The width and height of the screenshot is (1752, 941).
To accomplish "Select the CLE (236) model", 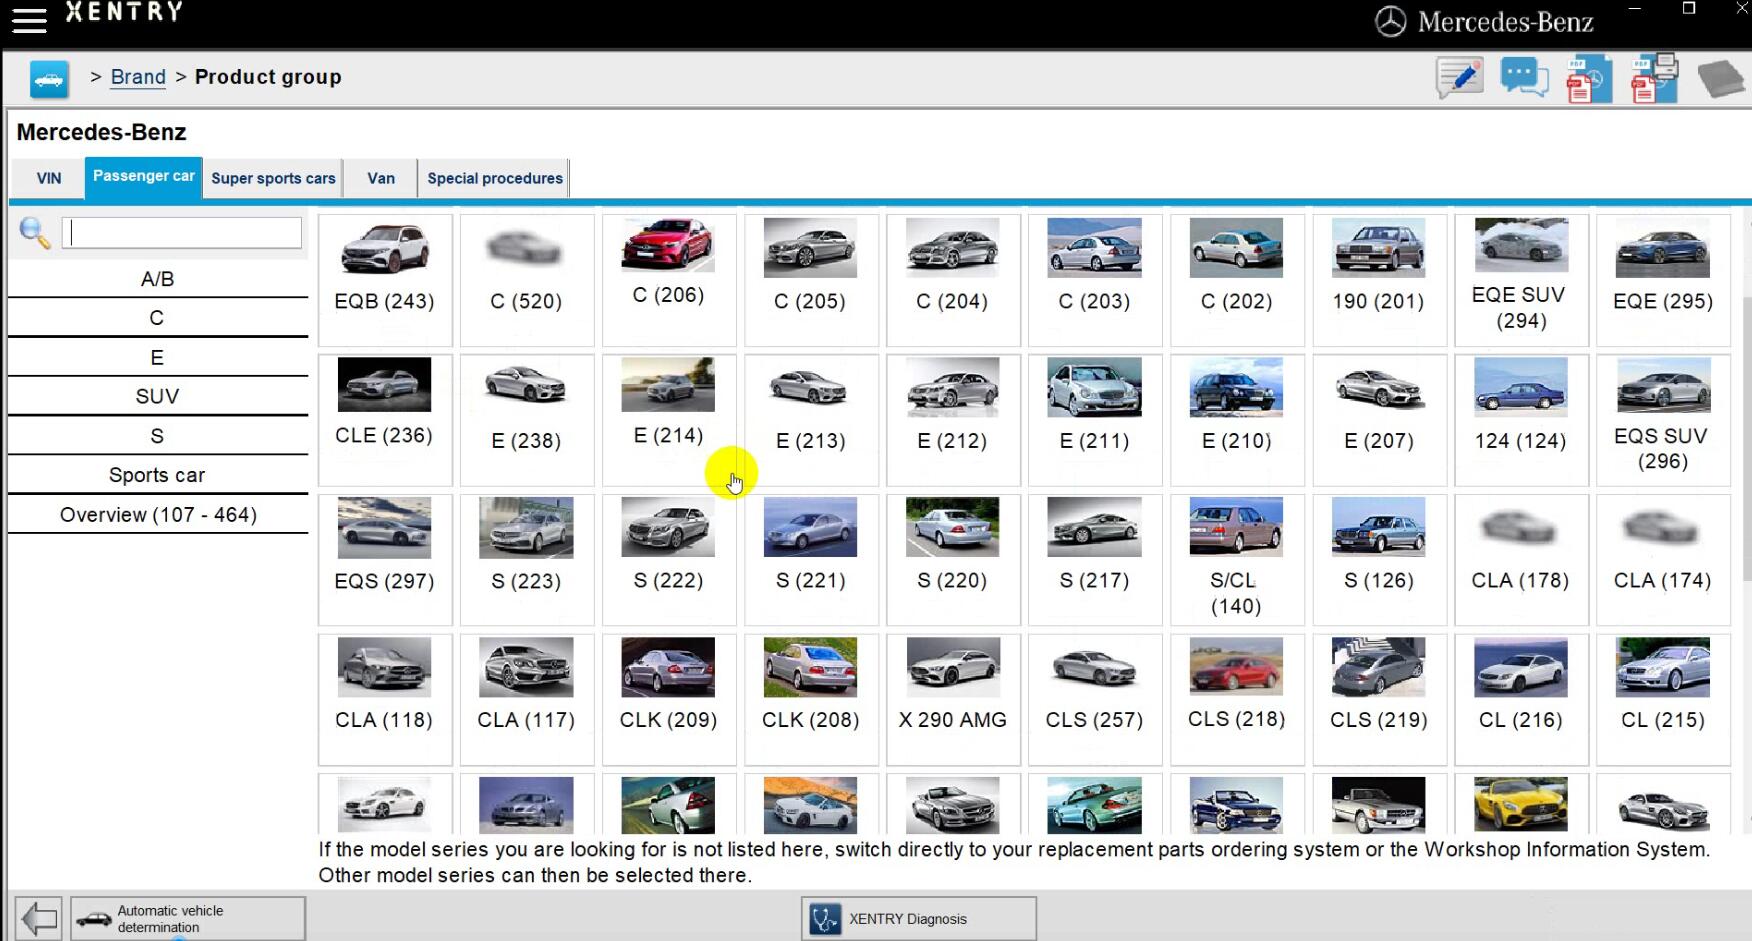I will coord(385,420).
